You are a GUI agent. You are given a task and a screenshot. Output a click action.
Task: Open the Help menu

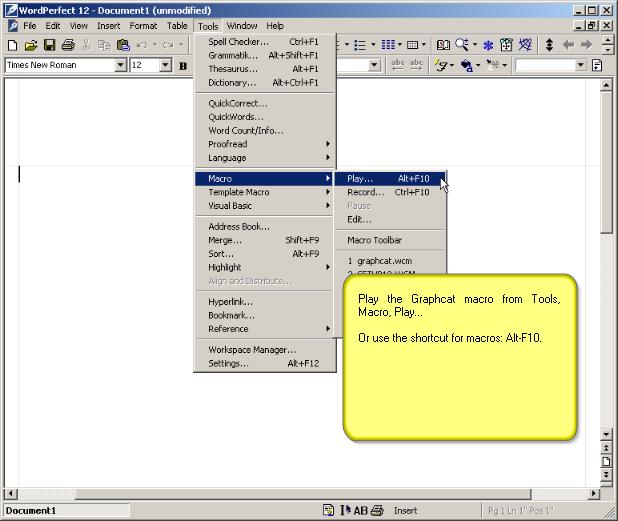click(275, 26)
